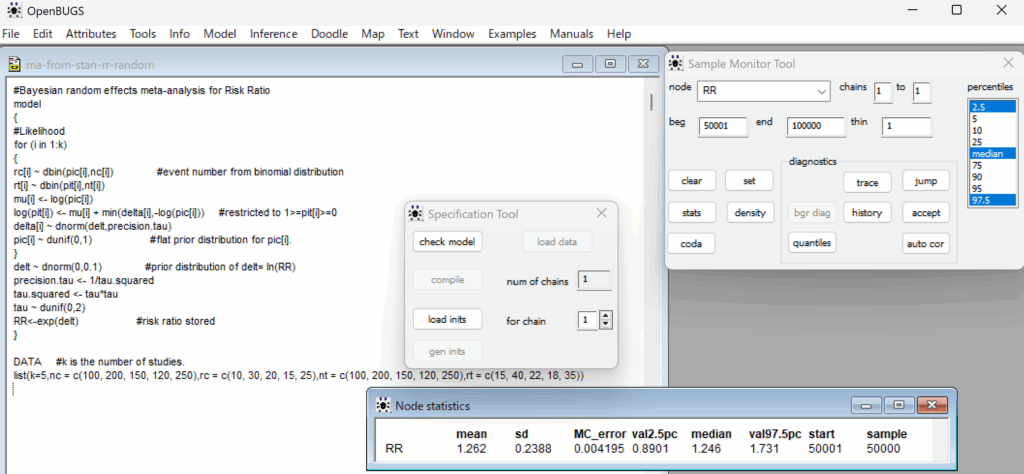The image size is (1024, 474).
Task: Open the Info menu
Action: (x=180, y=34)
